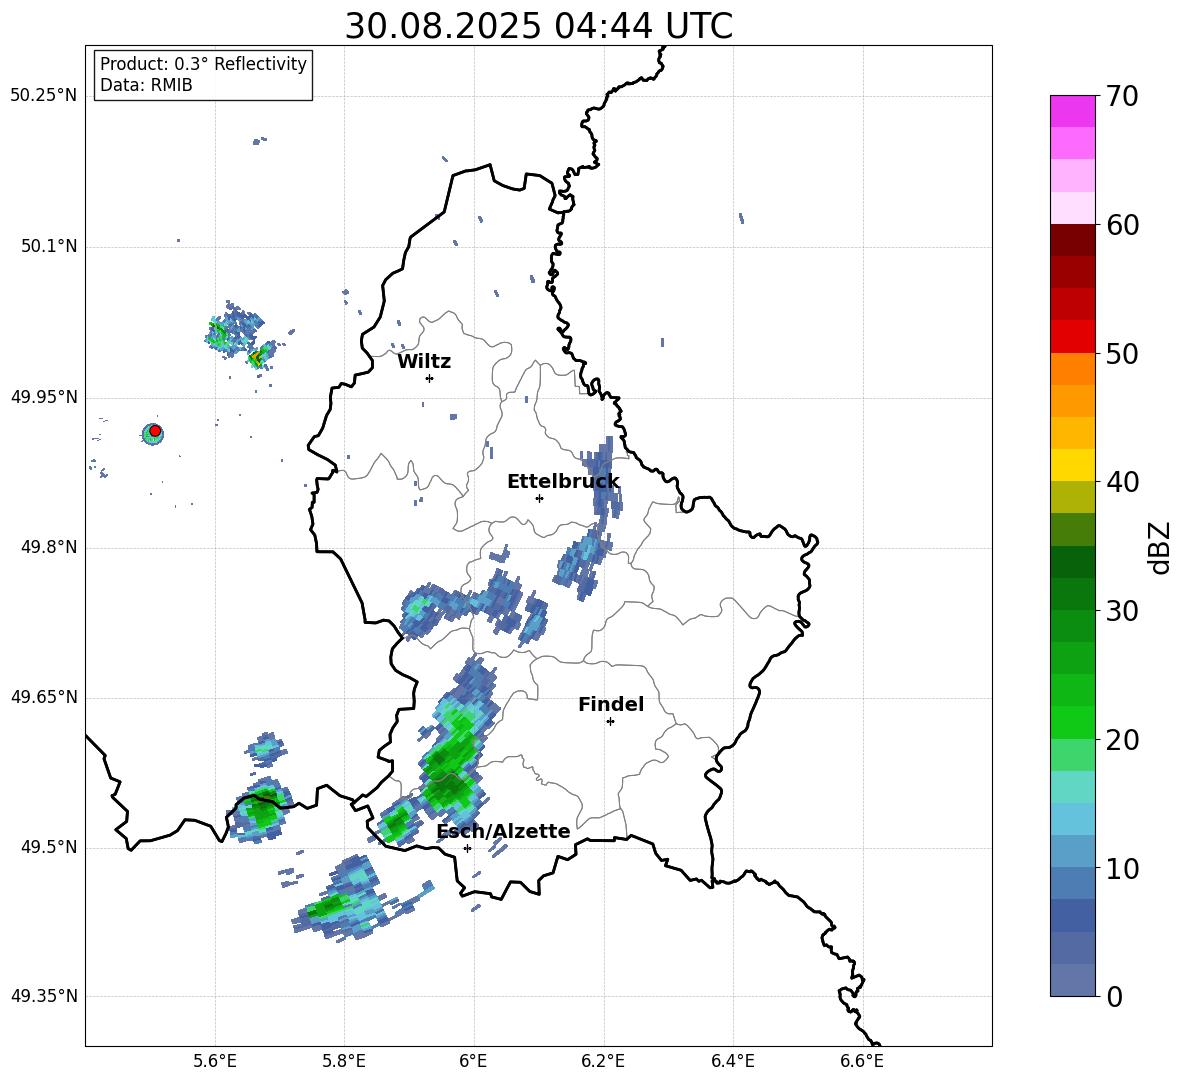Click the colorbar tick value 10

1122,868
